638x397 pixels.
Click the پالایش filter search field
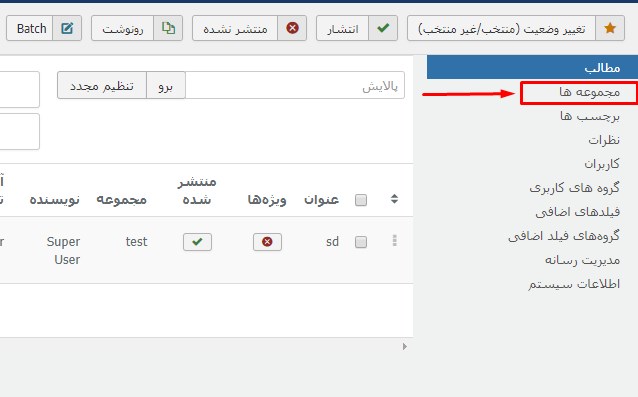(x=295, y=85)
